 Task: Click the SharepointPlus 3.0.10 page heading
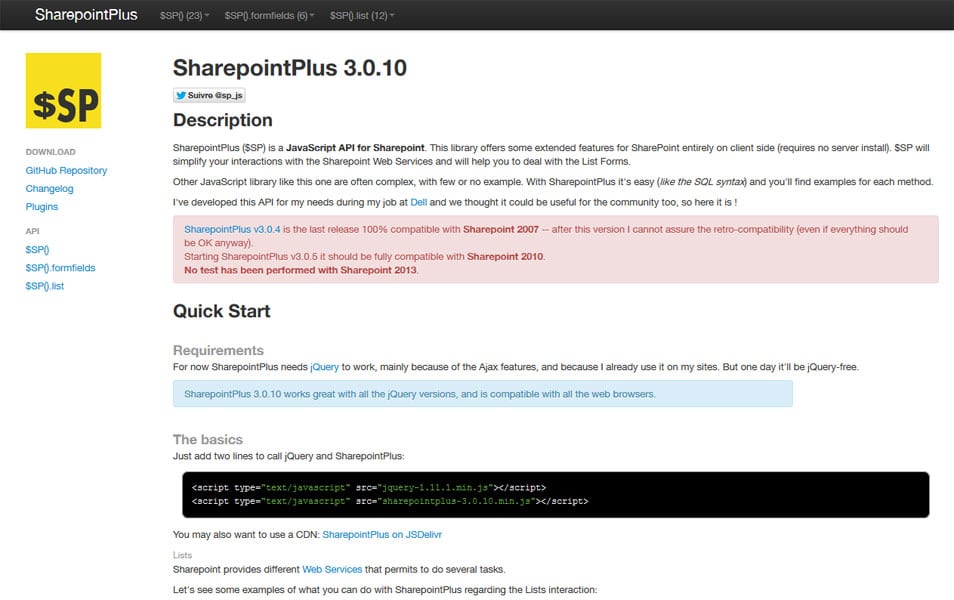pyautogui.click(x=290, y=68)
